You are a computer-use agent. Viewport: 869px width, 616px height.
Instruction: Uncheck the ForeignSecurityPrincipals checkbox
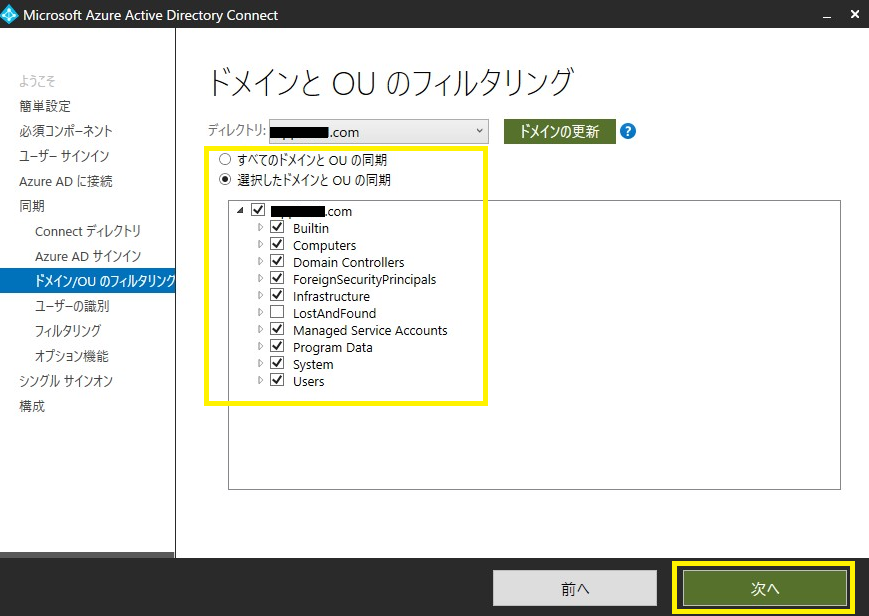pyautogui.click(x=277, y=278)
